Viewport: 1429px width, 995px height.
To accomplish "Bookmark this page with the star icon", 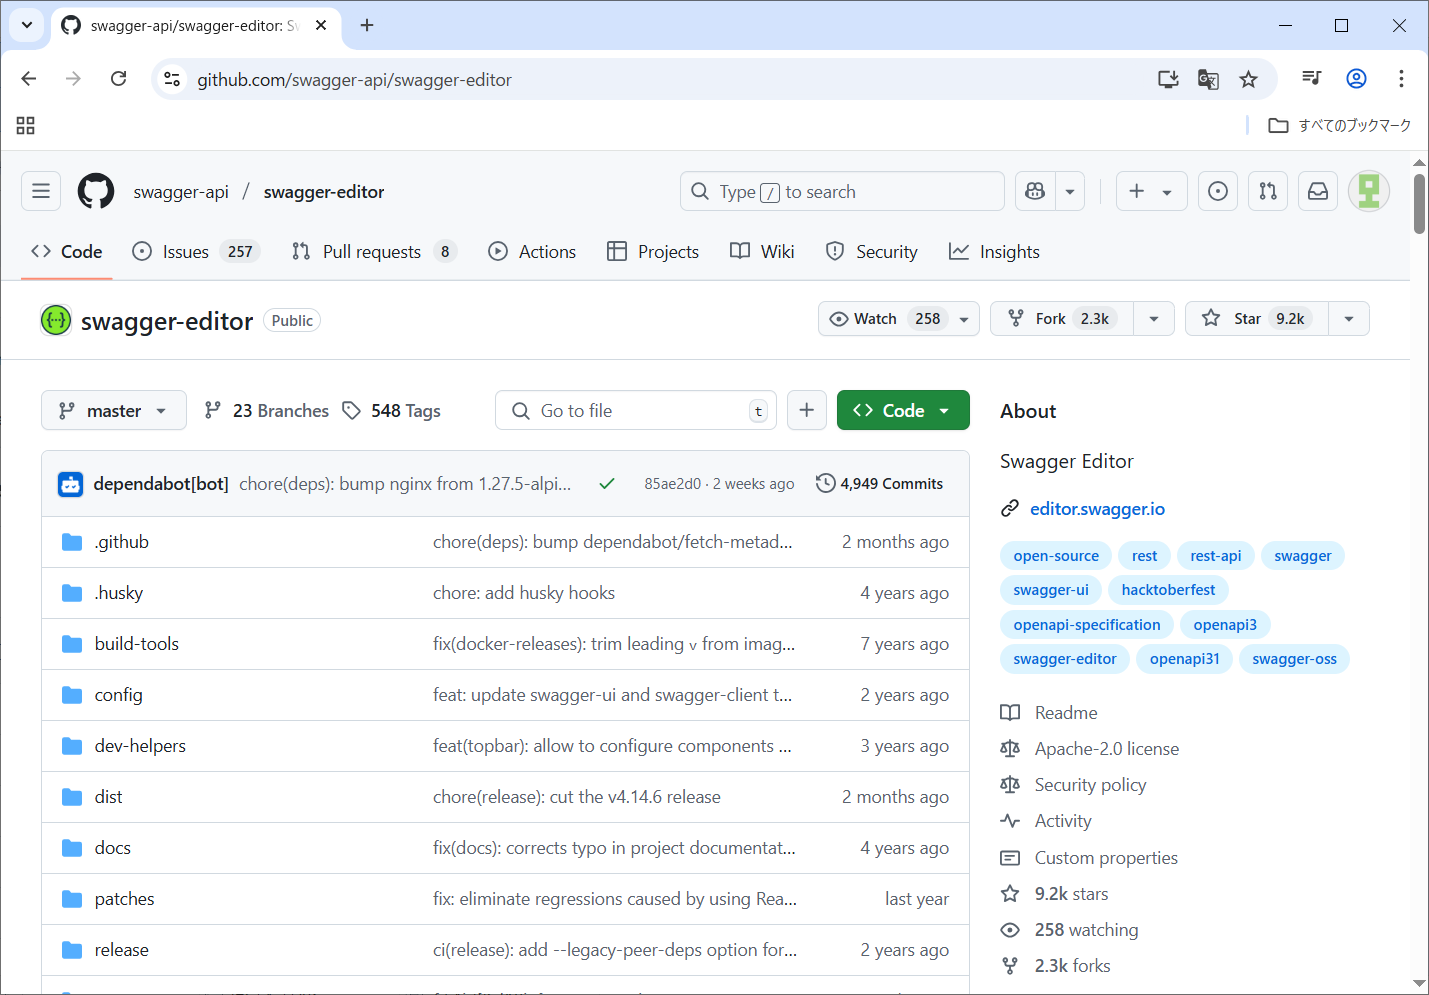I will tap(1248, 79).
